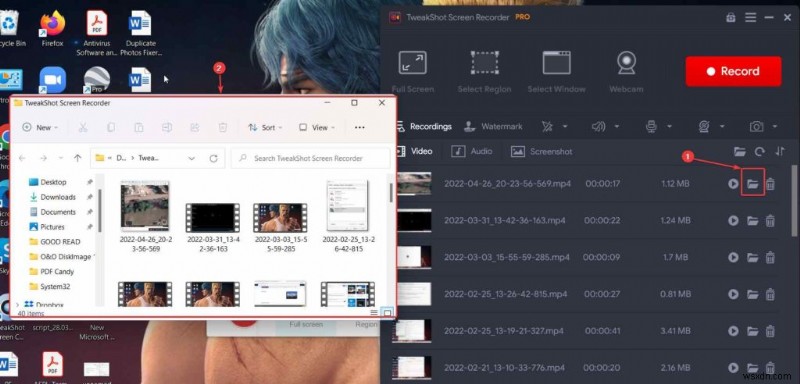
Task: Open file location of 2022-02-21_13-10-33-776.mp4
Action: point(753,368)
